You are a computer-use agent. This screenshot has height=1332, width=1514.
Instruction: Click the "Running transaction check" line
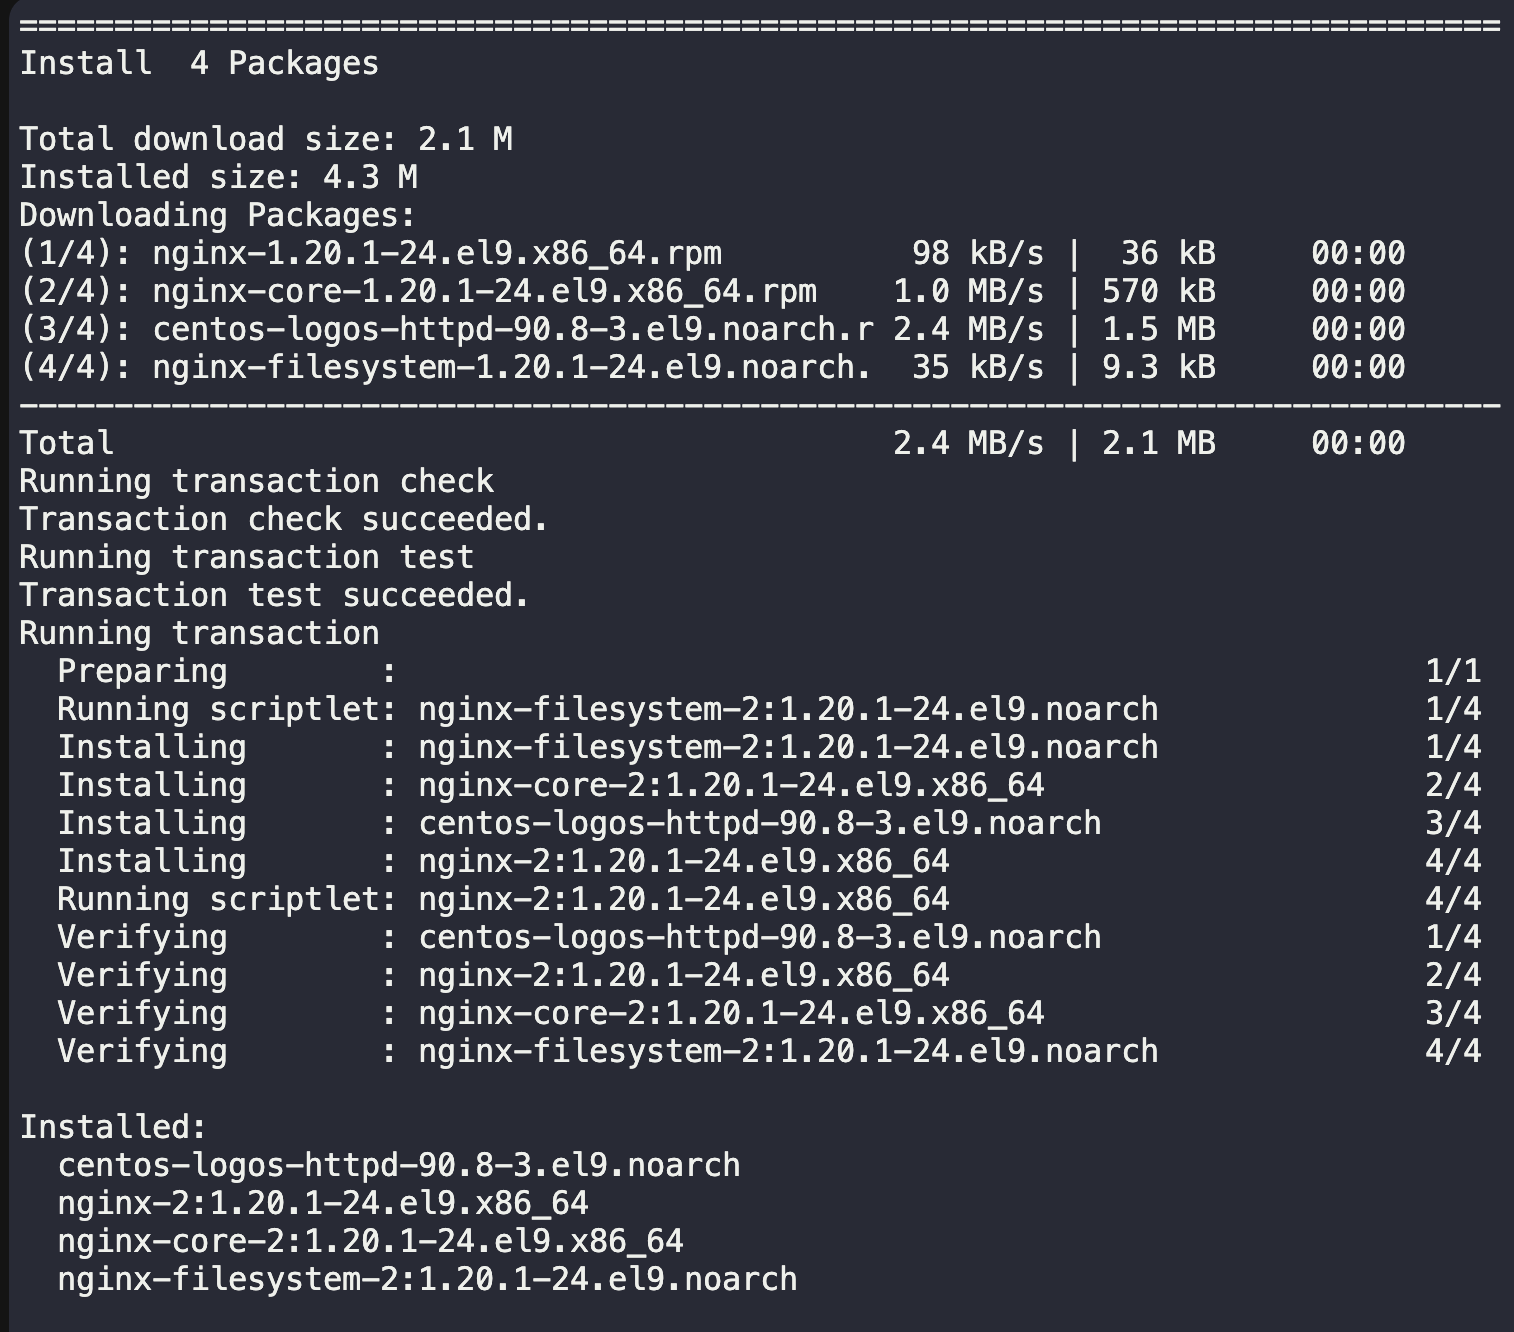(256, 481)
